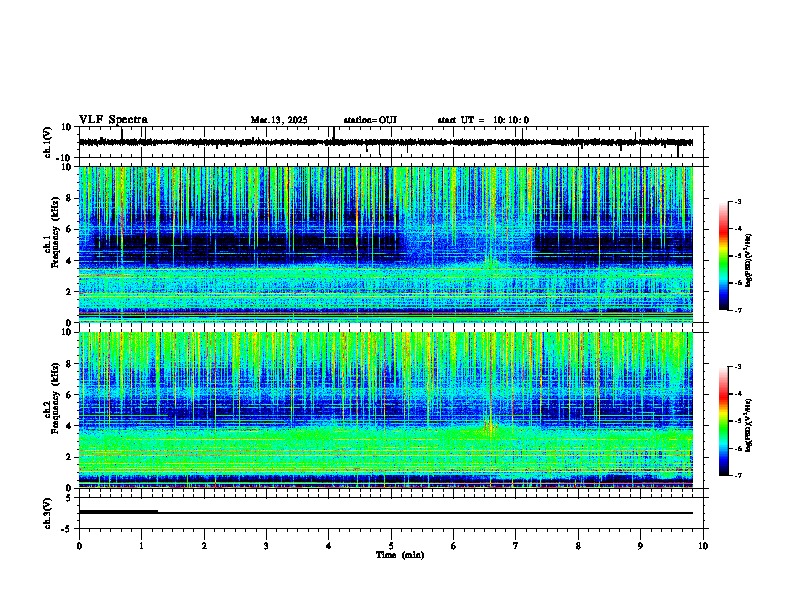Click the ch.1 spectrogram color scale bar

click(724, 256)
